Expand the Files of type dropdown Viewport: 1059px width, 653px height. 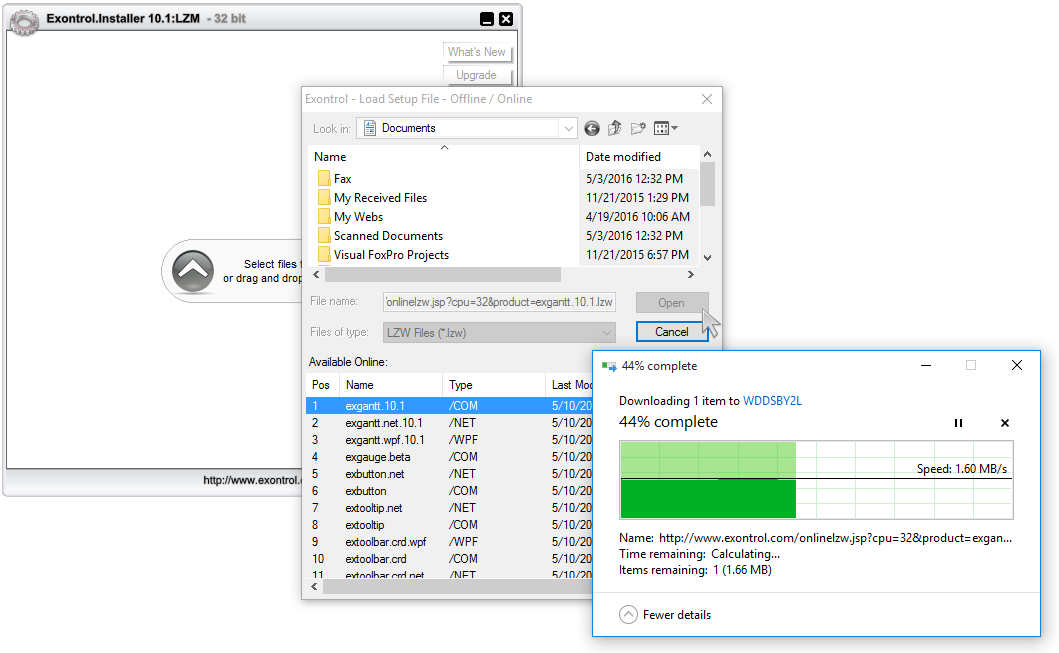(x=606, y=332)
